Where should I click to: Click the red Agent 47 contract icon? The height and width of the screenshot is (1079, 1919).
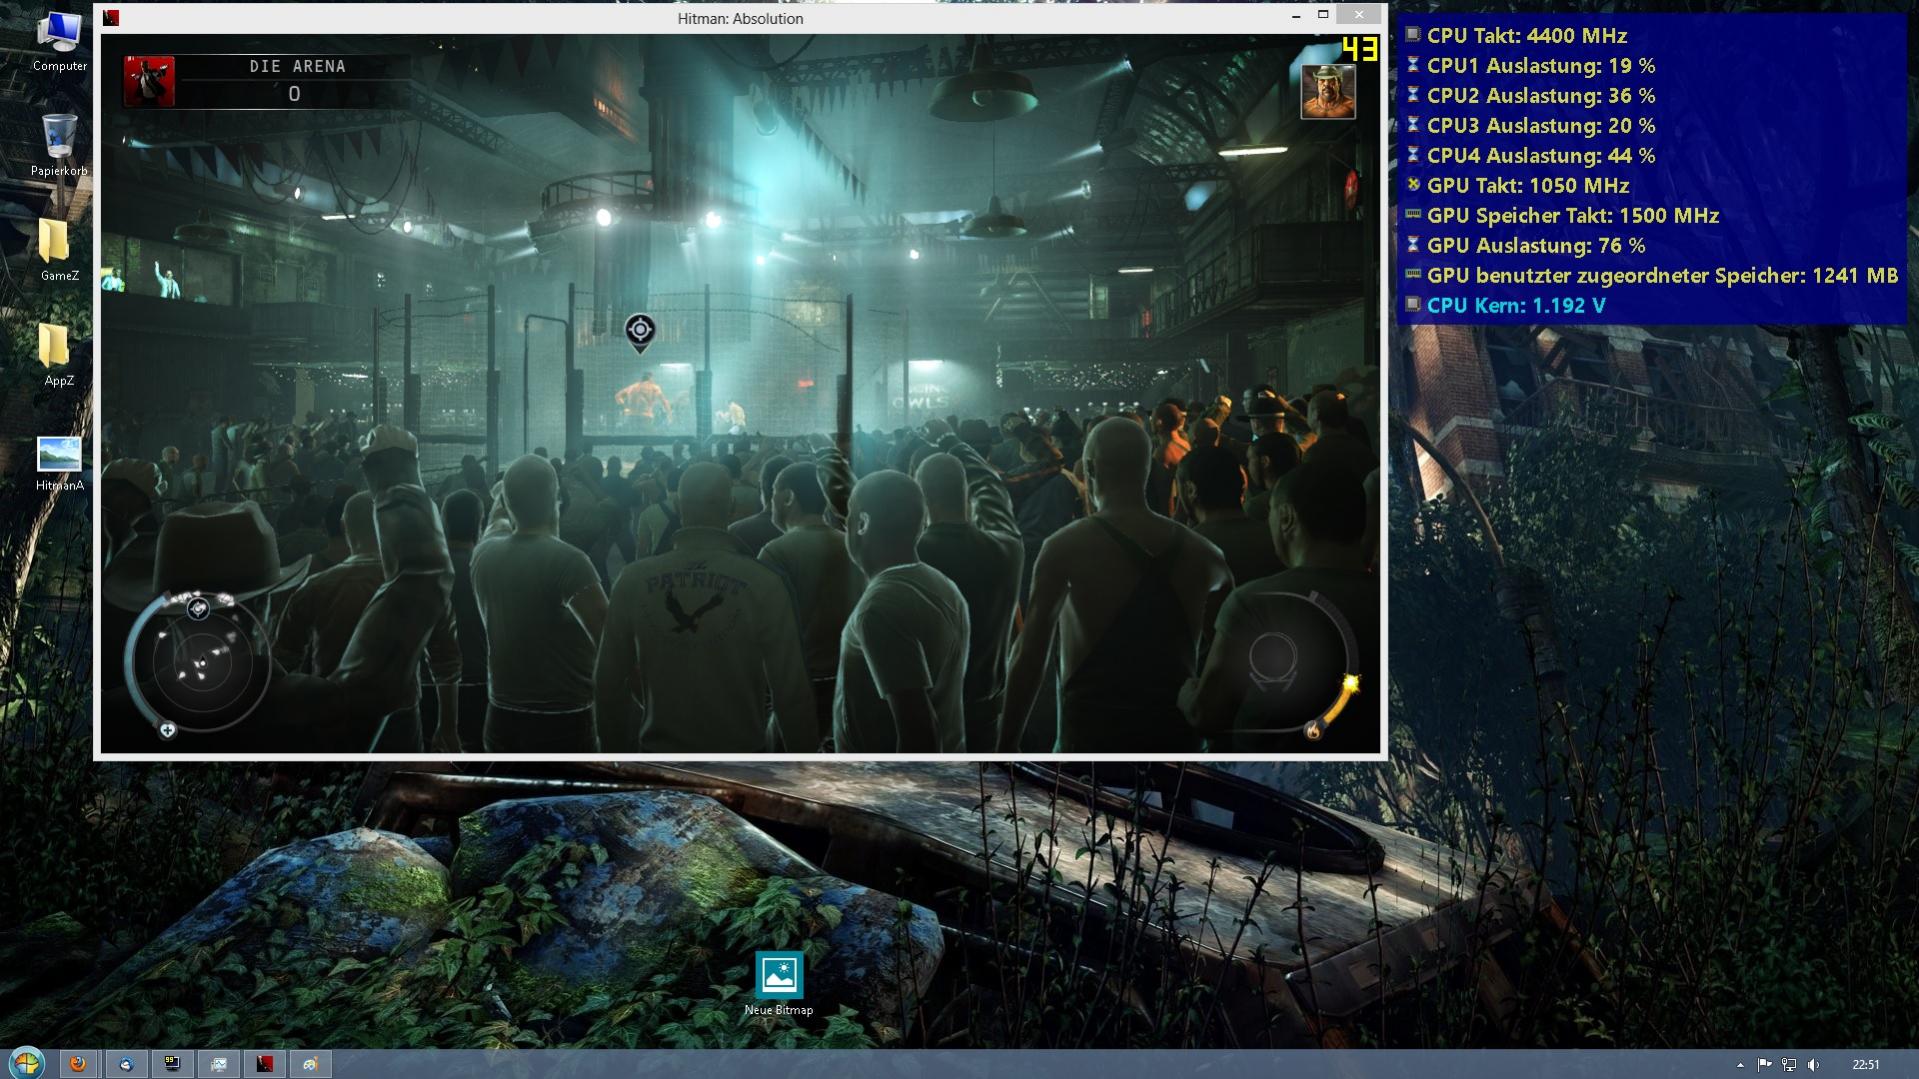click(149, 81)
